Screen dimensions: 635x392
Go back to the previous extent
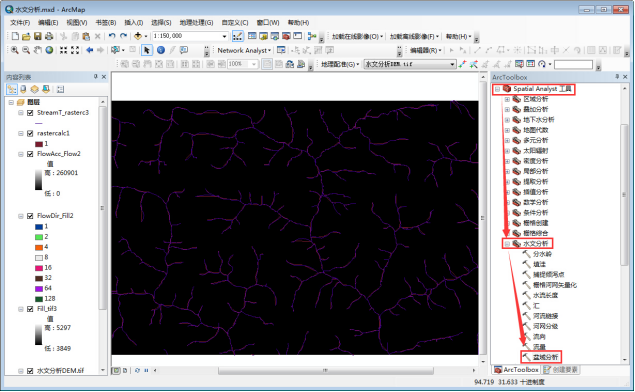click(89, 50)
